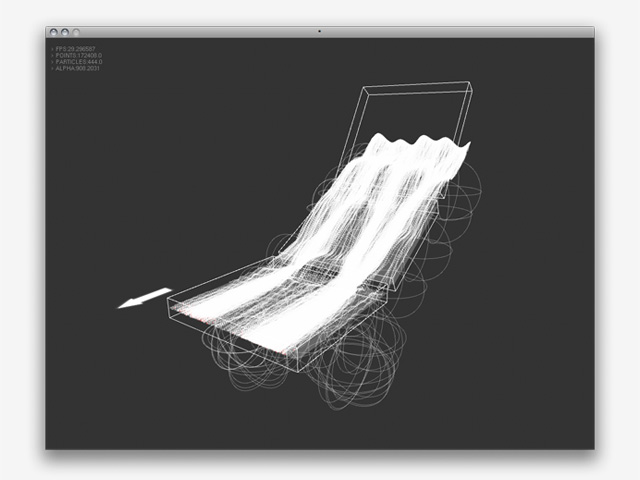Click the white direction arrow in the viewport
The width and height of the screenshot is (640, 480).
(x=144, y=298)
